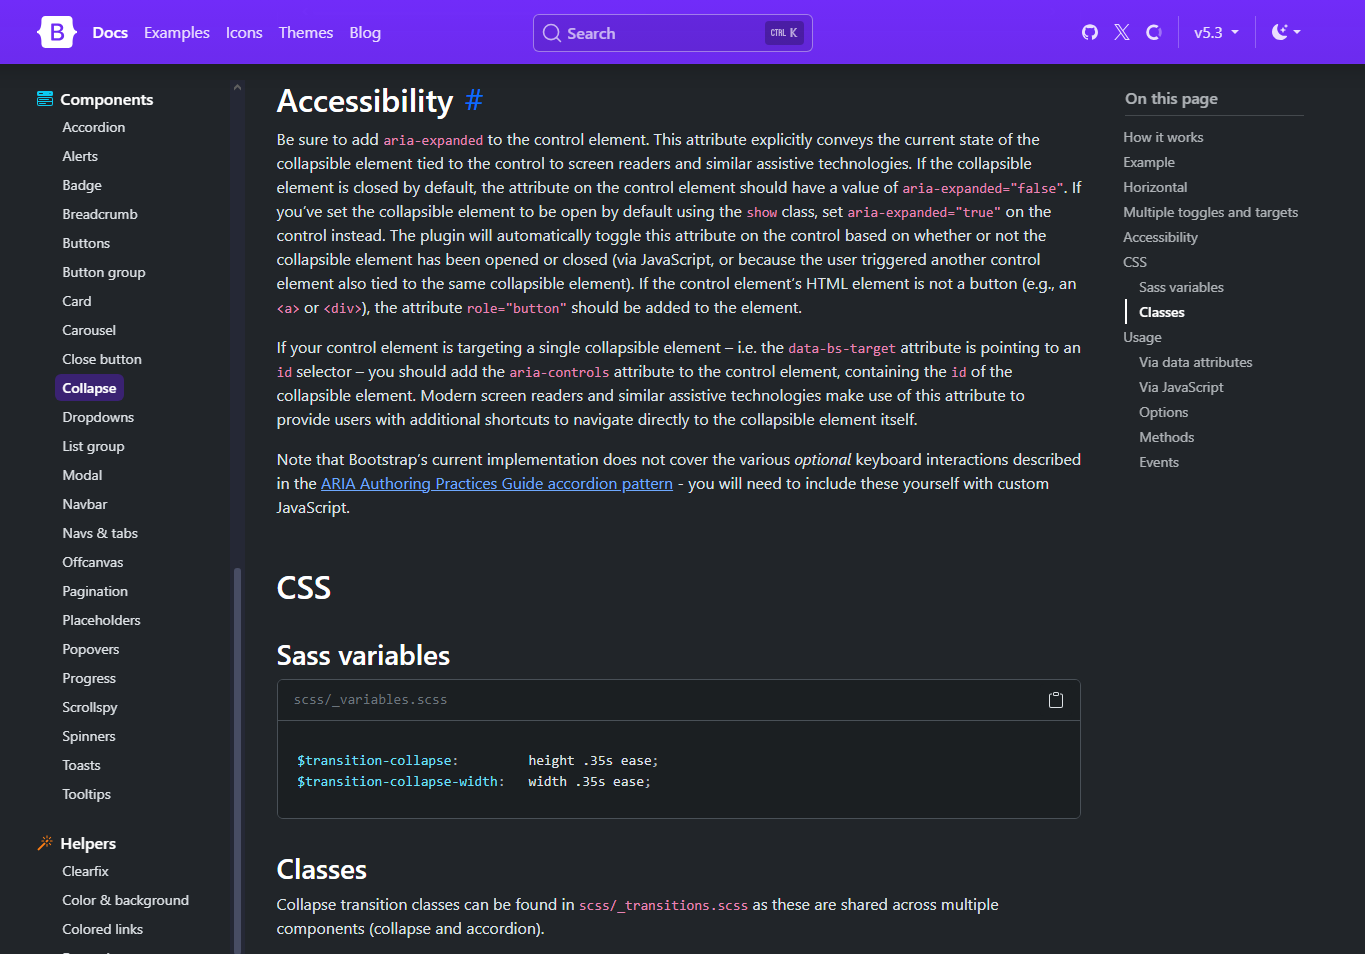The image size is (1365, 954).
Task: Click the Search input field
Action: click(672, 33)
